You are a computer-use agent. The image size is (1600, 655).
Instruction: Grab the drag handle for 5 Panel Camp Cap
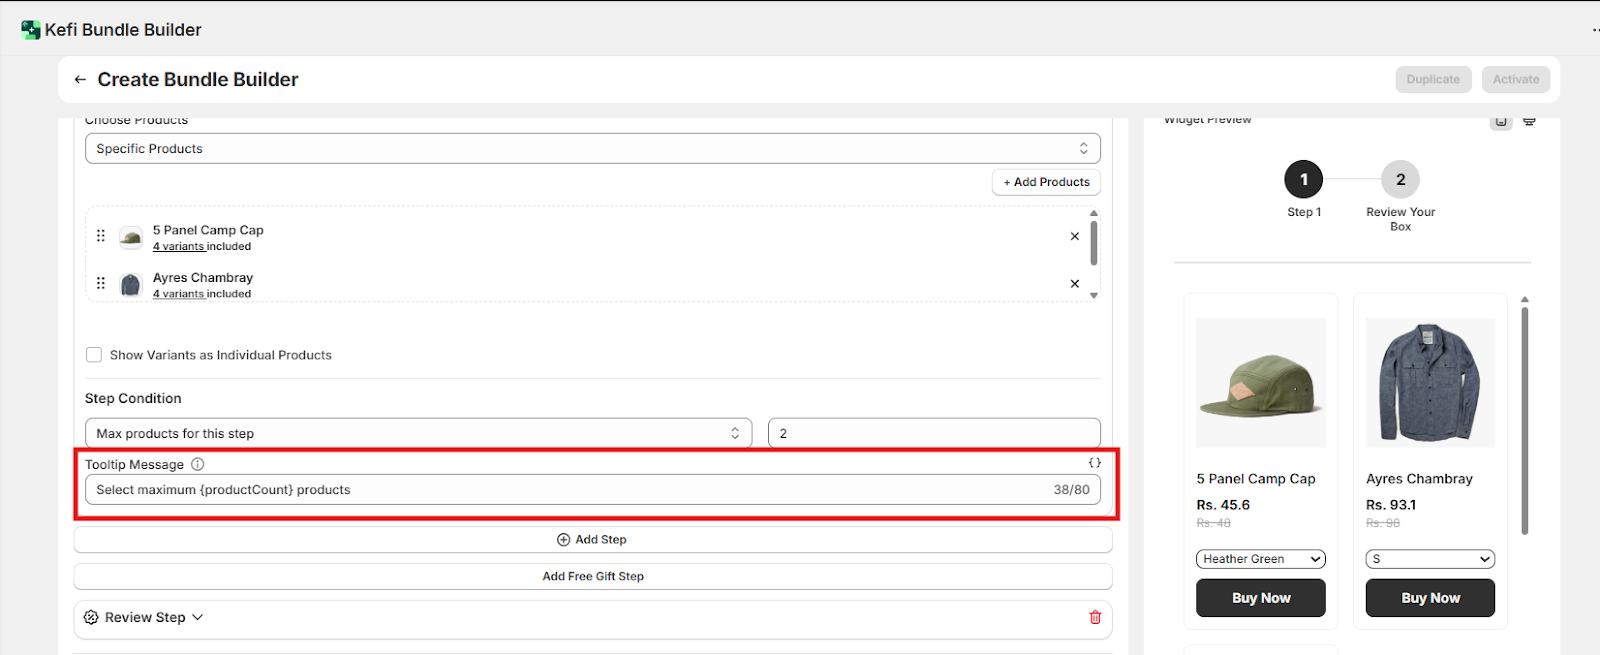[x=101, y=236]
